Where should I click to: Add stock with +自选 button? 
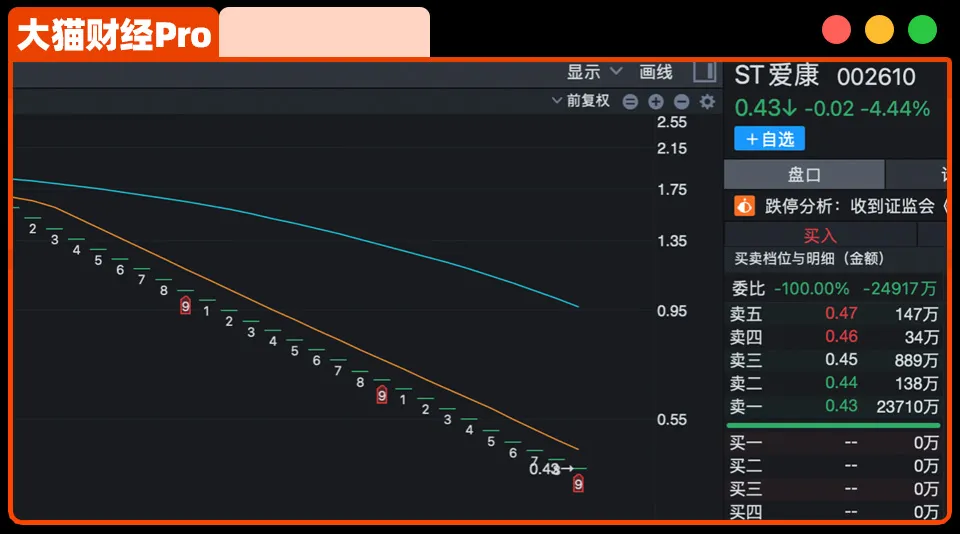769,139
